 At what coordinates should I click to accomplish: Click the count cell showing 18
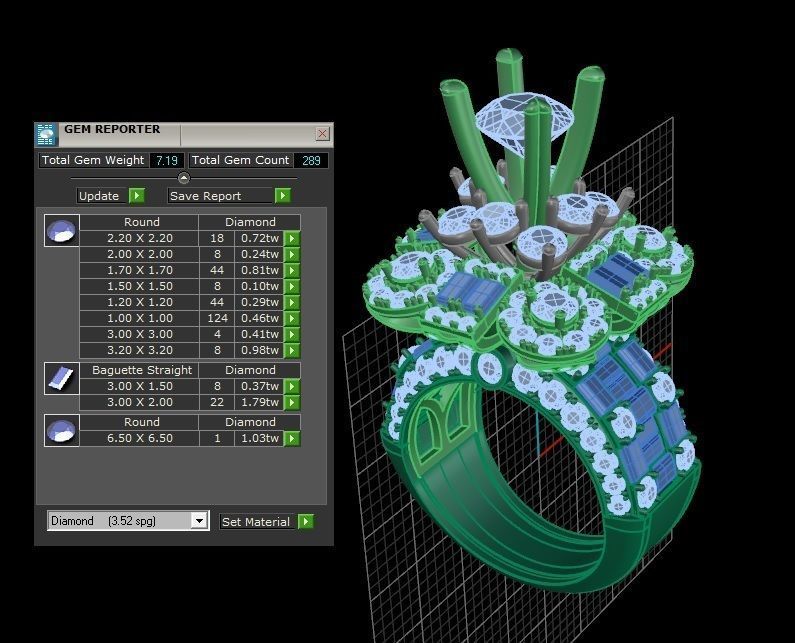coord(217,238)
